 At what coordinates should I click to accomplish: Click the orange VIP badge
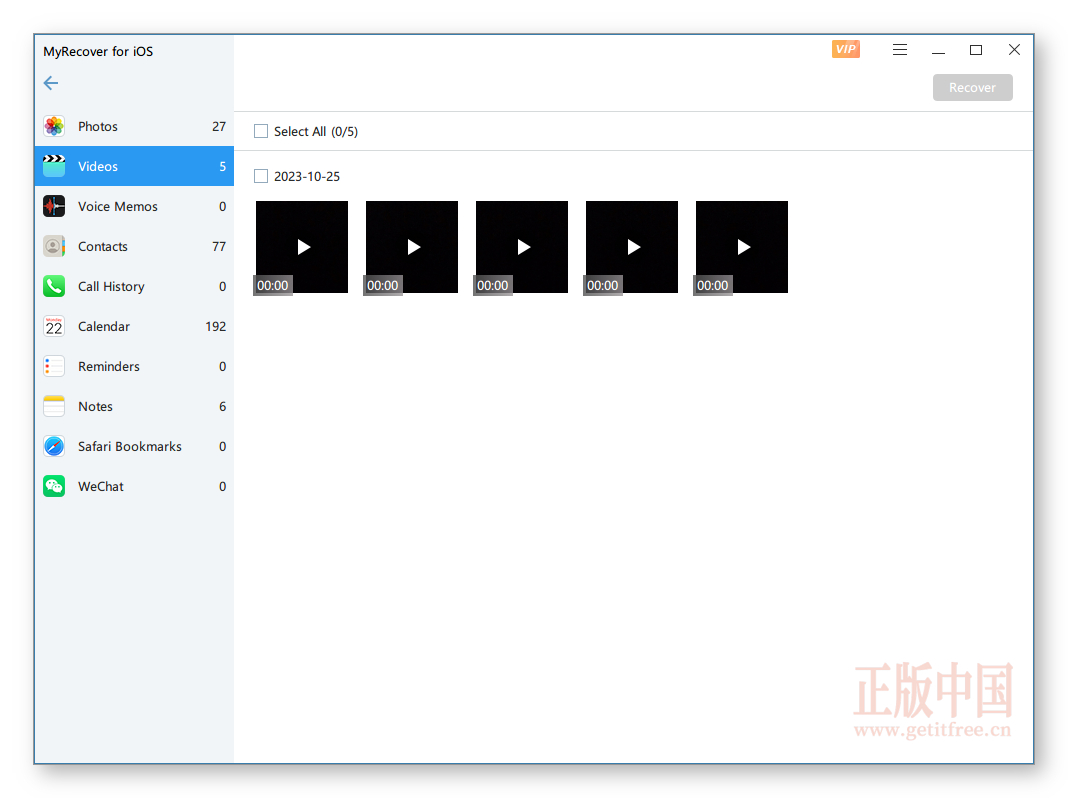(846, 49)
